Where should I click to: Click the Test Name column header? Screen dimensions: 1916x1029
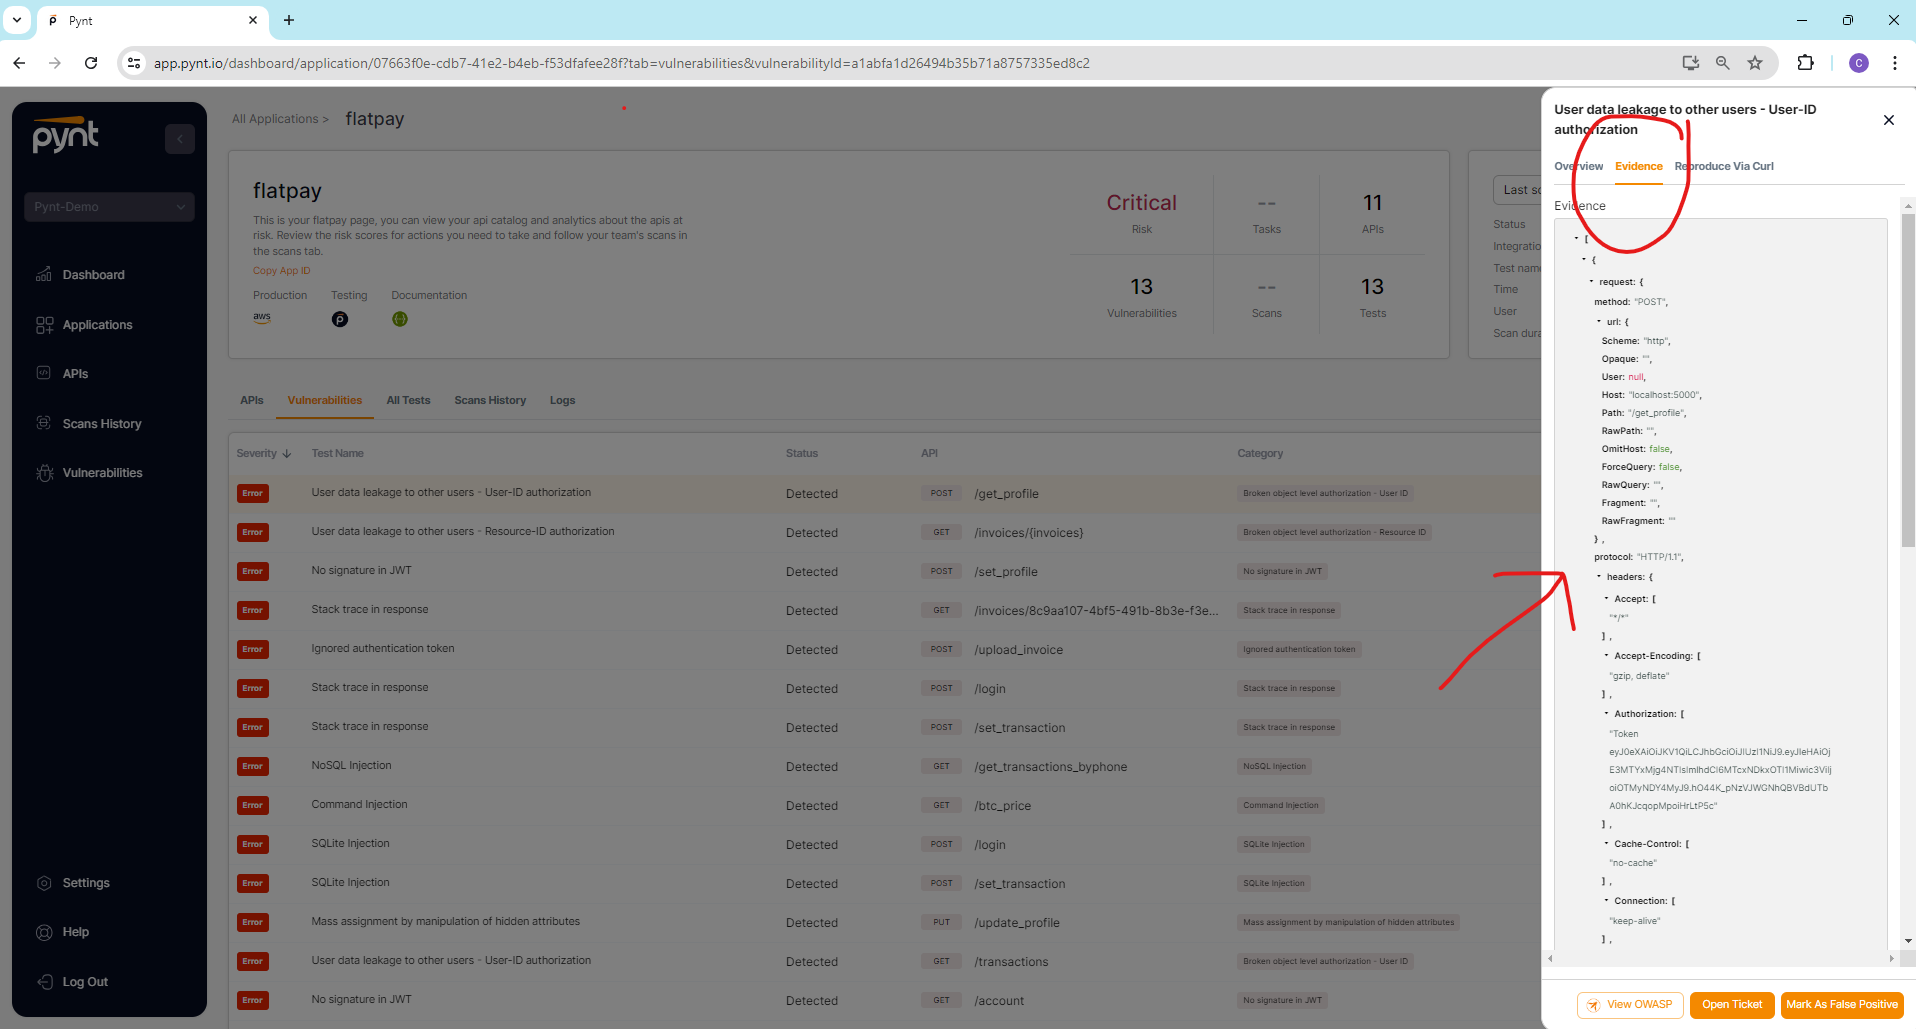click(337, 453)
